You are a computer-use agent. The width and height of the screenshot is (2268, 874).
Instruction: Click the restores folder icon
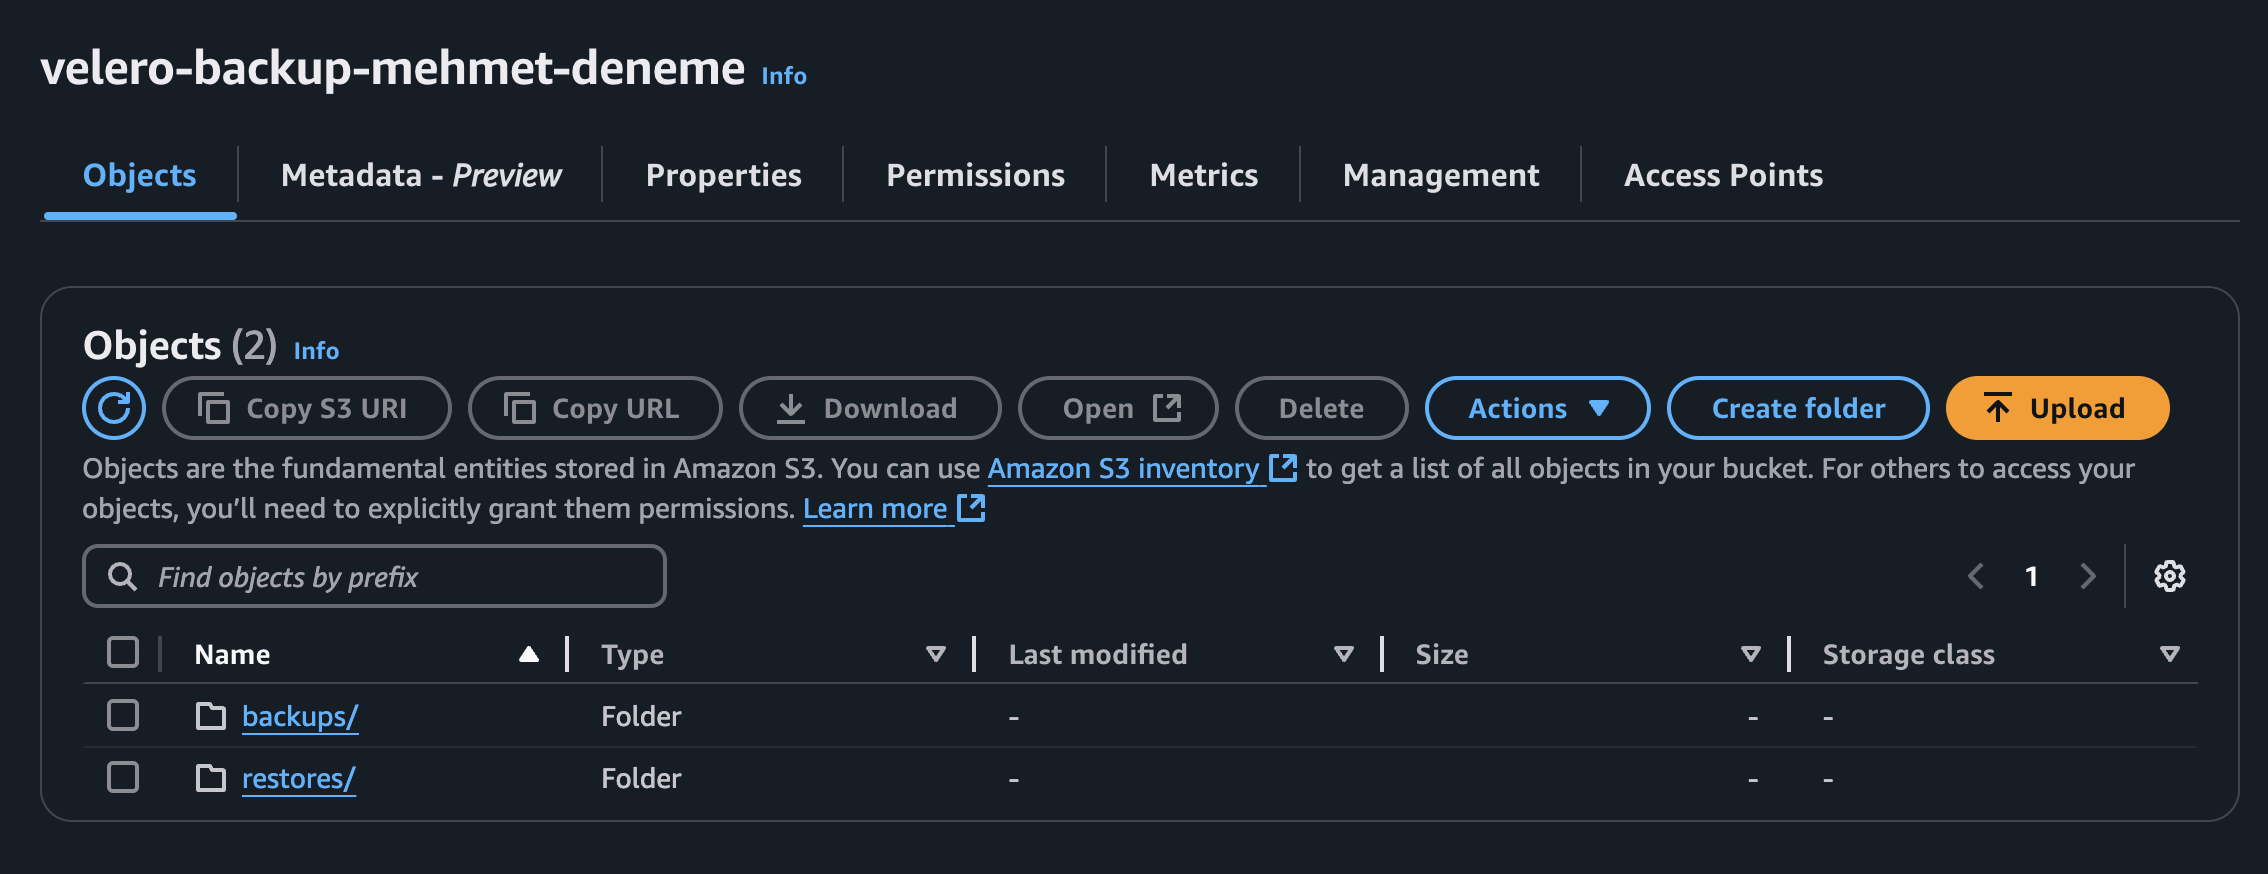pos(210,778)
